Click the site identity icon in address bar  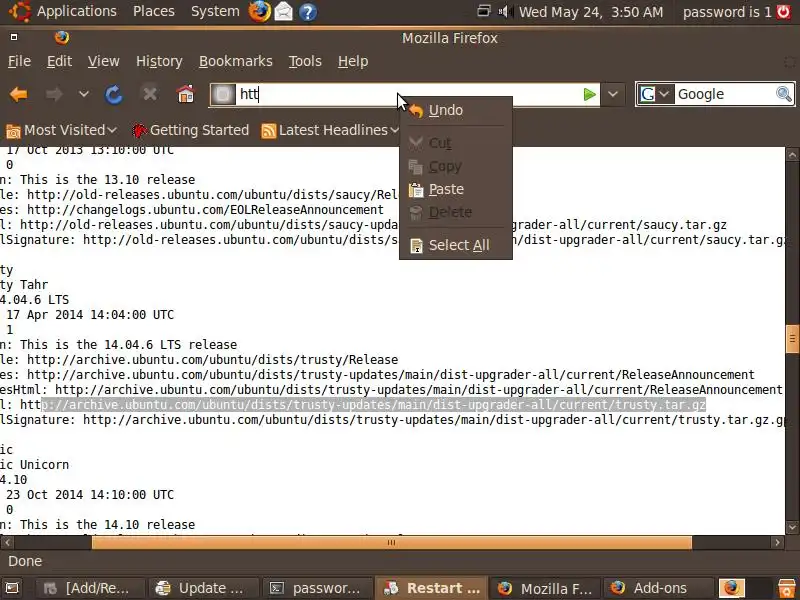click(x=223, y=94)
